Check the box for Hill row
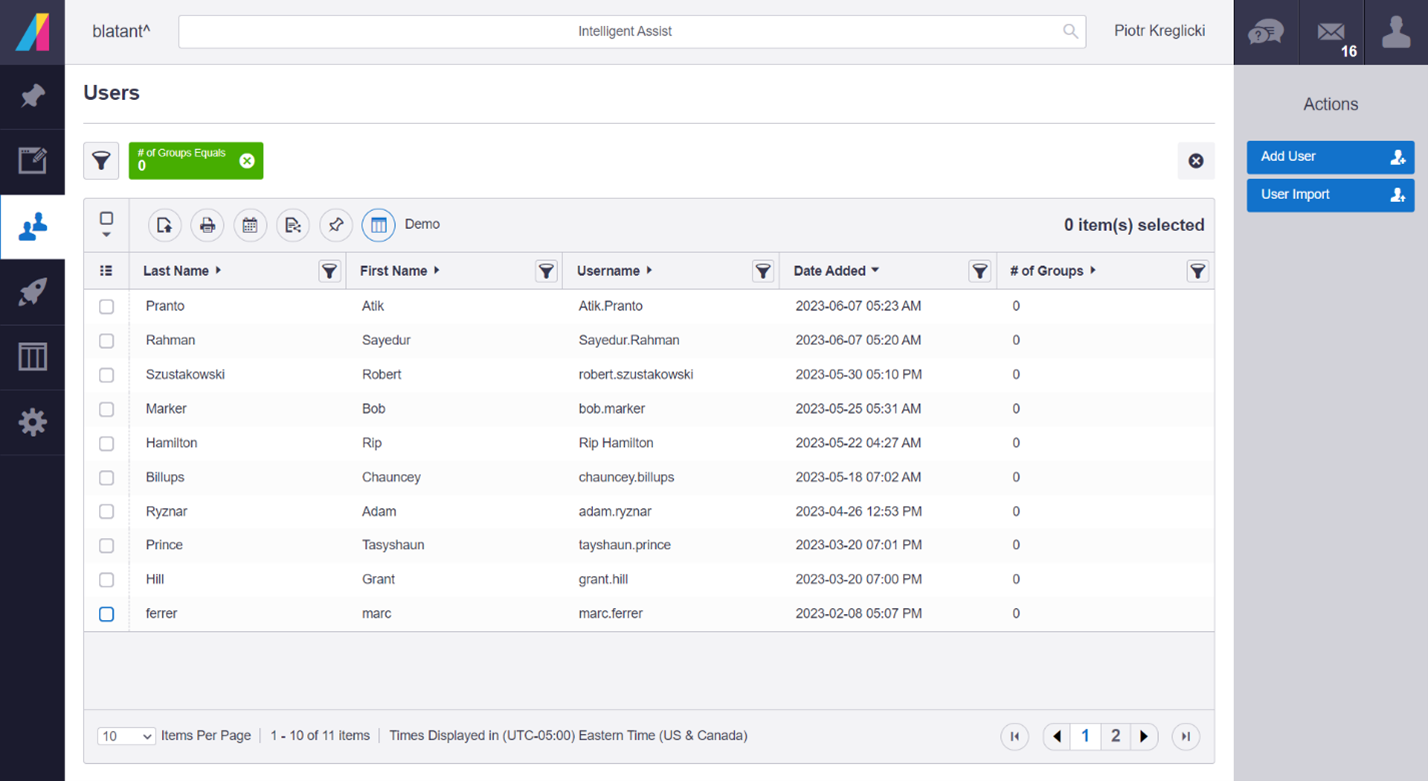Screen dimensions: 1428x781 [x=106, y=580]
